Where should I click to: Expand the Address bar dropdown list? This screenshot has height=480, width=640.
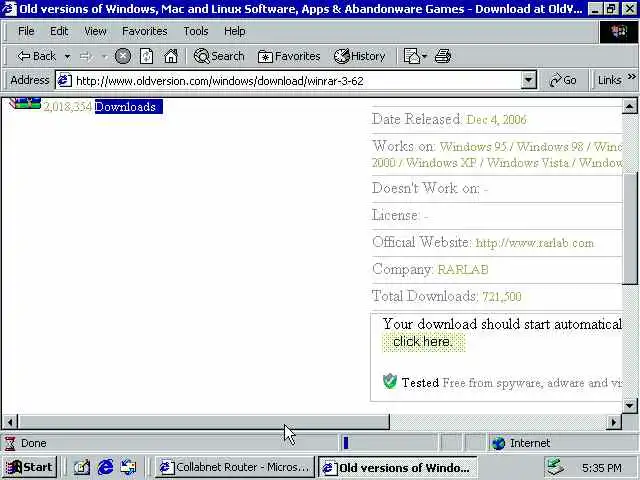click(529, 80)
